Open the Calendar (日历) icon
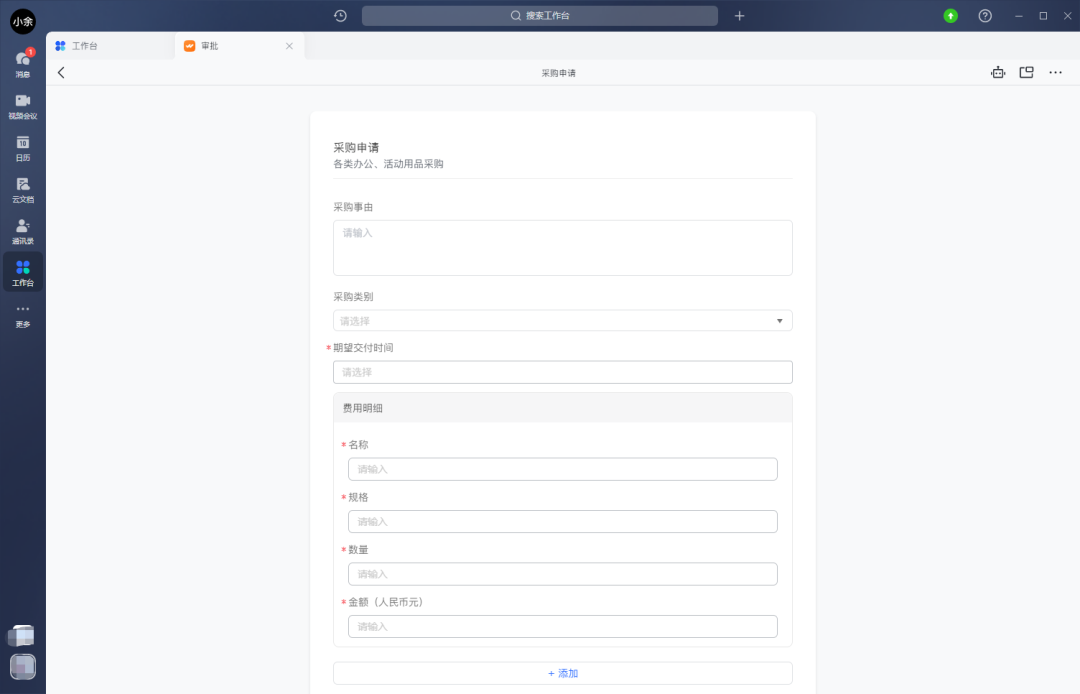Image resolution: width=1080 pixels, height=694 pixels. 22,147
